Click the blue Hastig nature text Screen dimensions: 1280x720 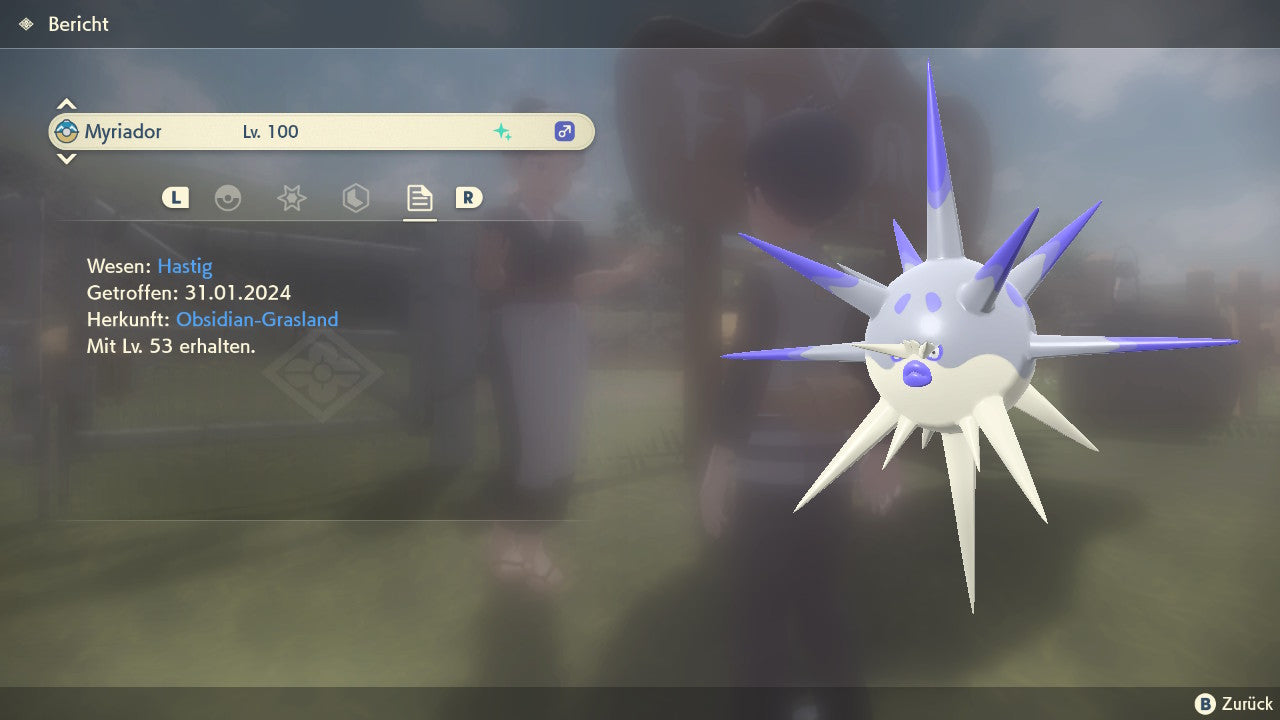[185, 266]
